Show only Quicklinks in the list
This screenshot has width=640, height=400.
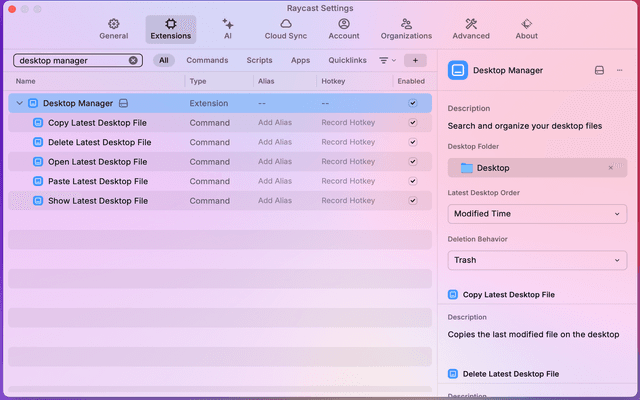[x=347, y=60]
